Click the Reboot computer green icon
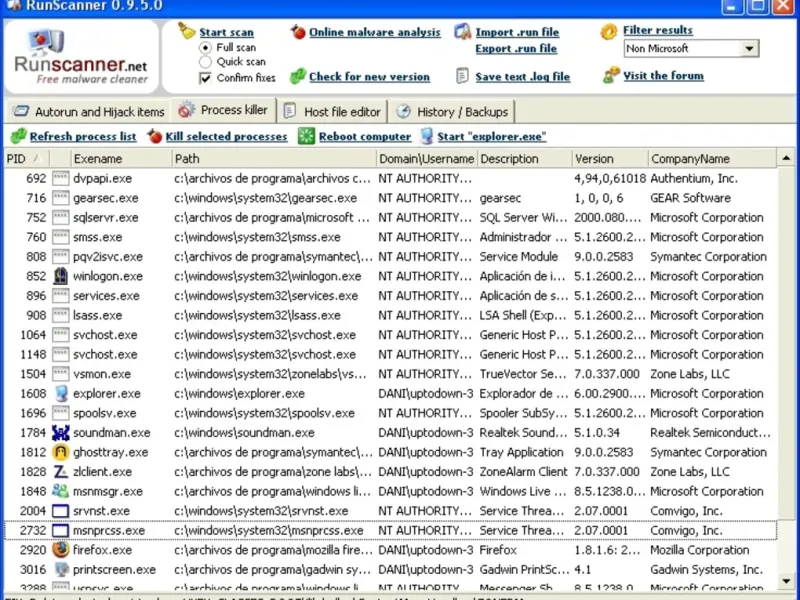Screen dimensions: 800x600 coord(306,136)
